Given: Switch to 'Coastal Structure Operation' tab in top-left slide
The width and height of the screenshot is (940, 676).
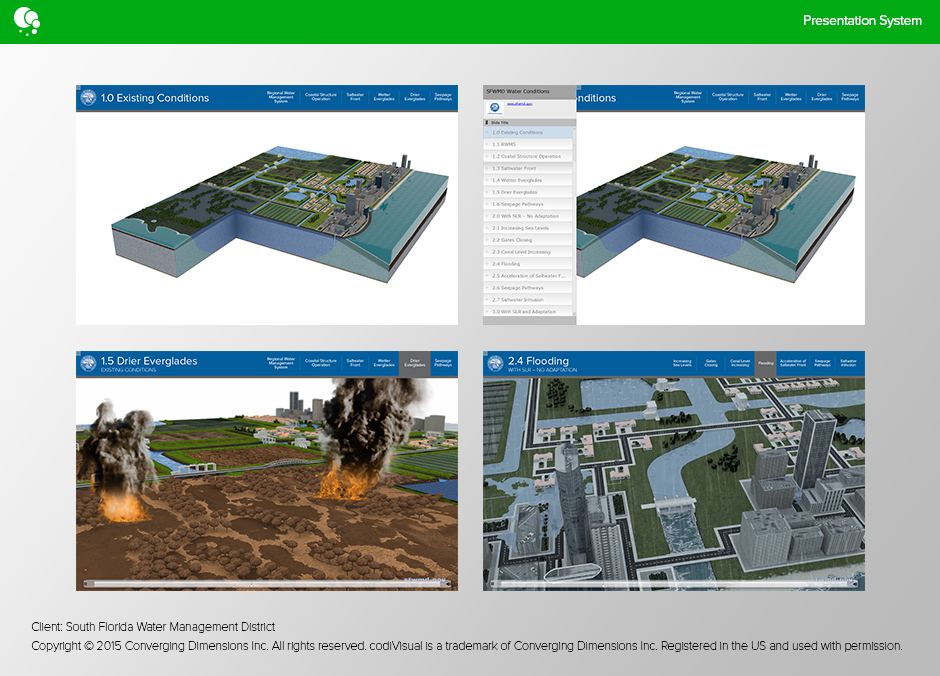Looking at the screenshot, I should coord(321,97).
